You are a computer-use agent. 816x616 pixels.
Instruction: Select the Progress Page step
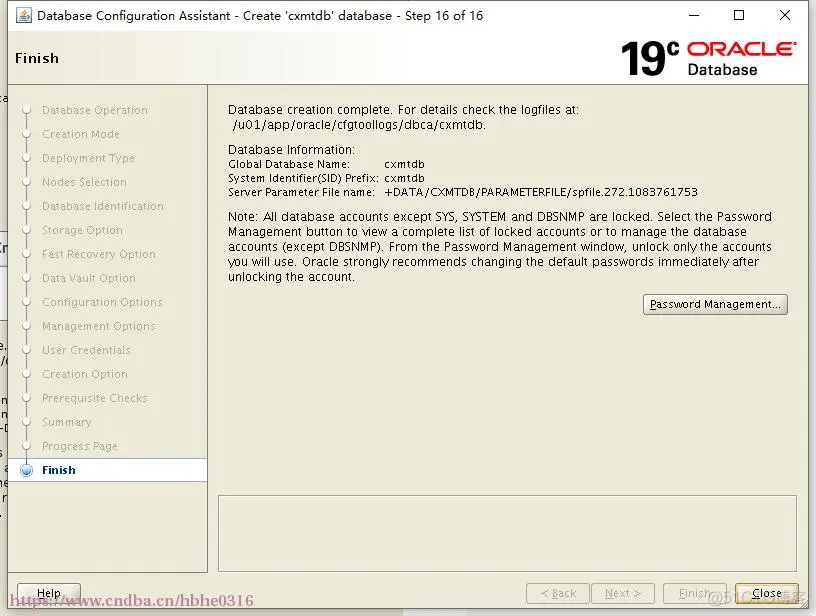[x=80, y=446]
